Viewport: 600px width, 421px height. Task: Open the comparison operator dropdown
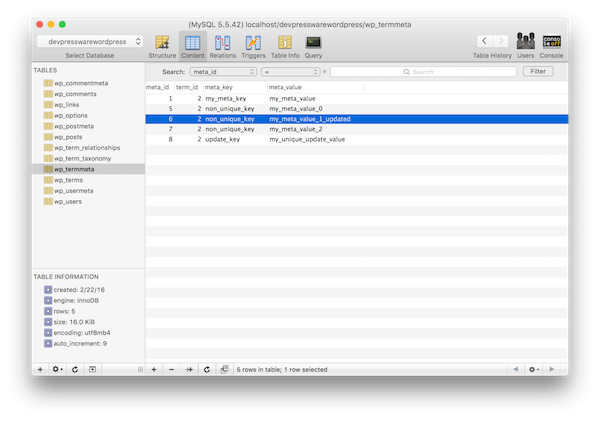coord(290,72)
